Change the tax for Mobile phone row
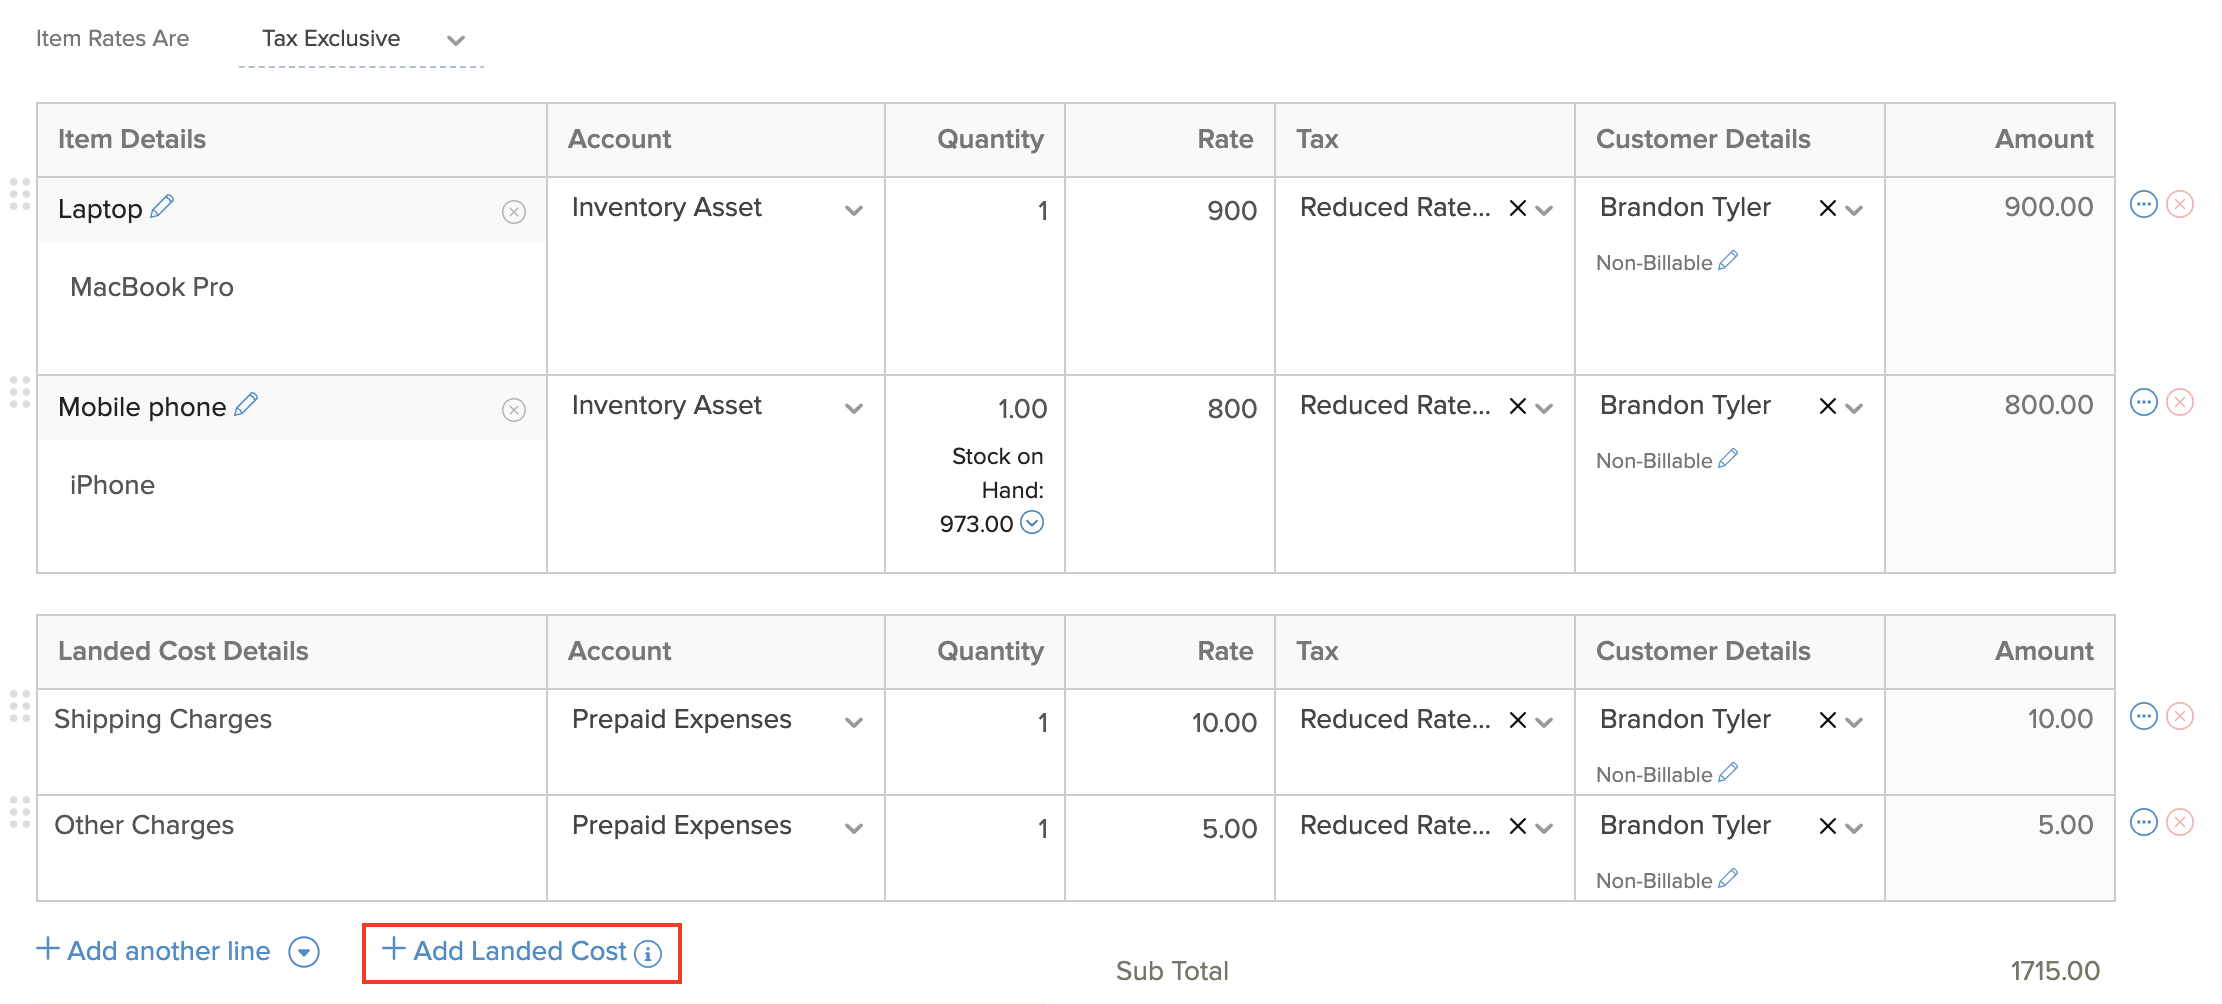Viewport: 2222px width, 1004px height. coord(1545,407)
